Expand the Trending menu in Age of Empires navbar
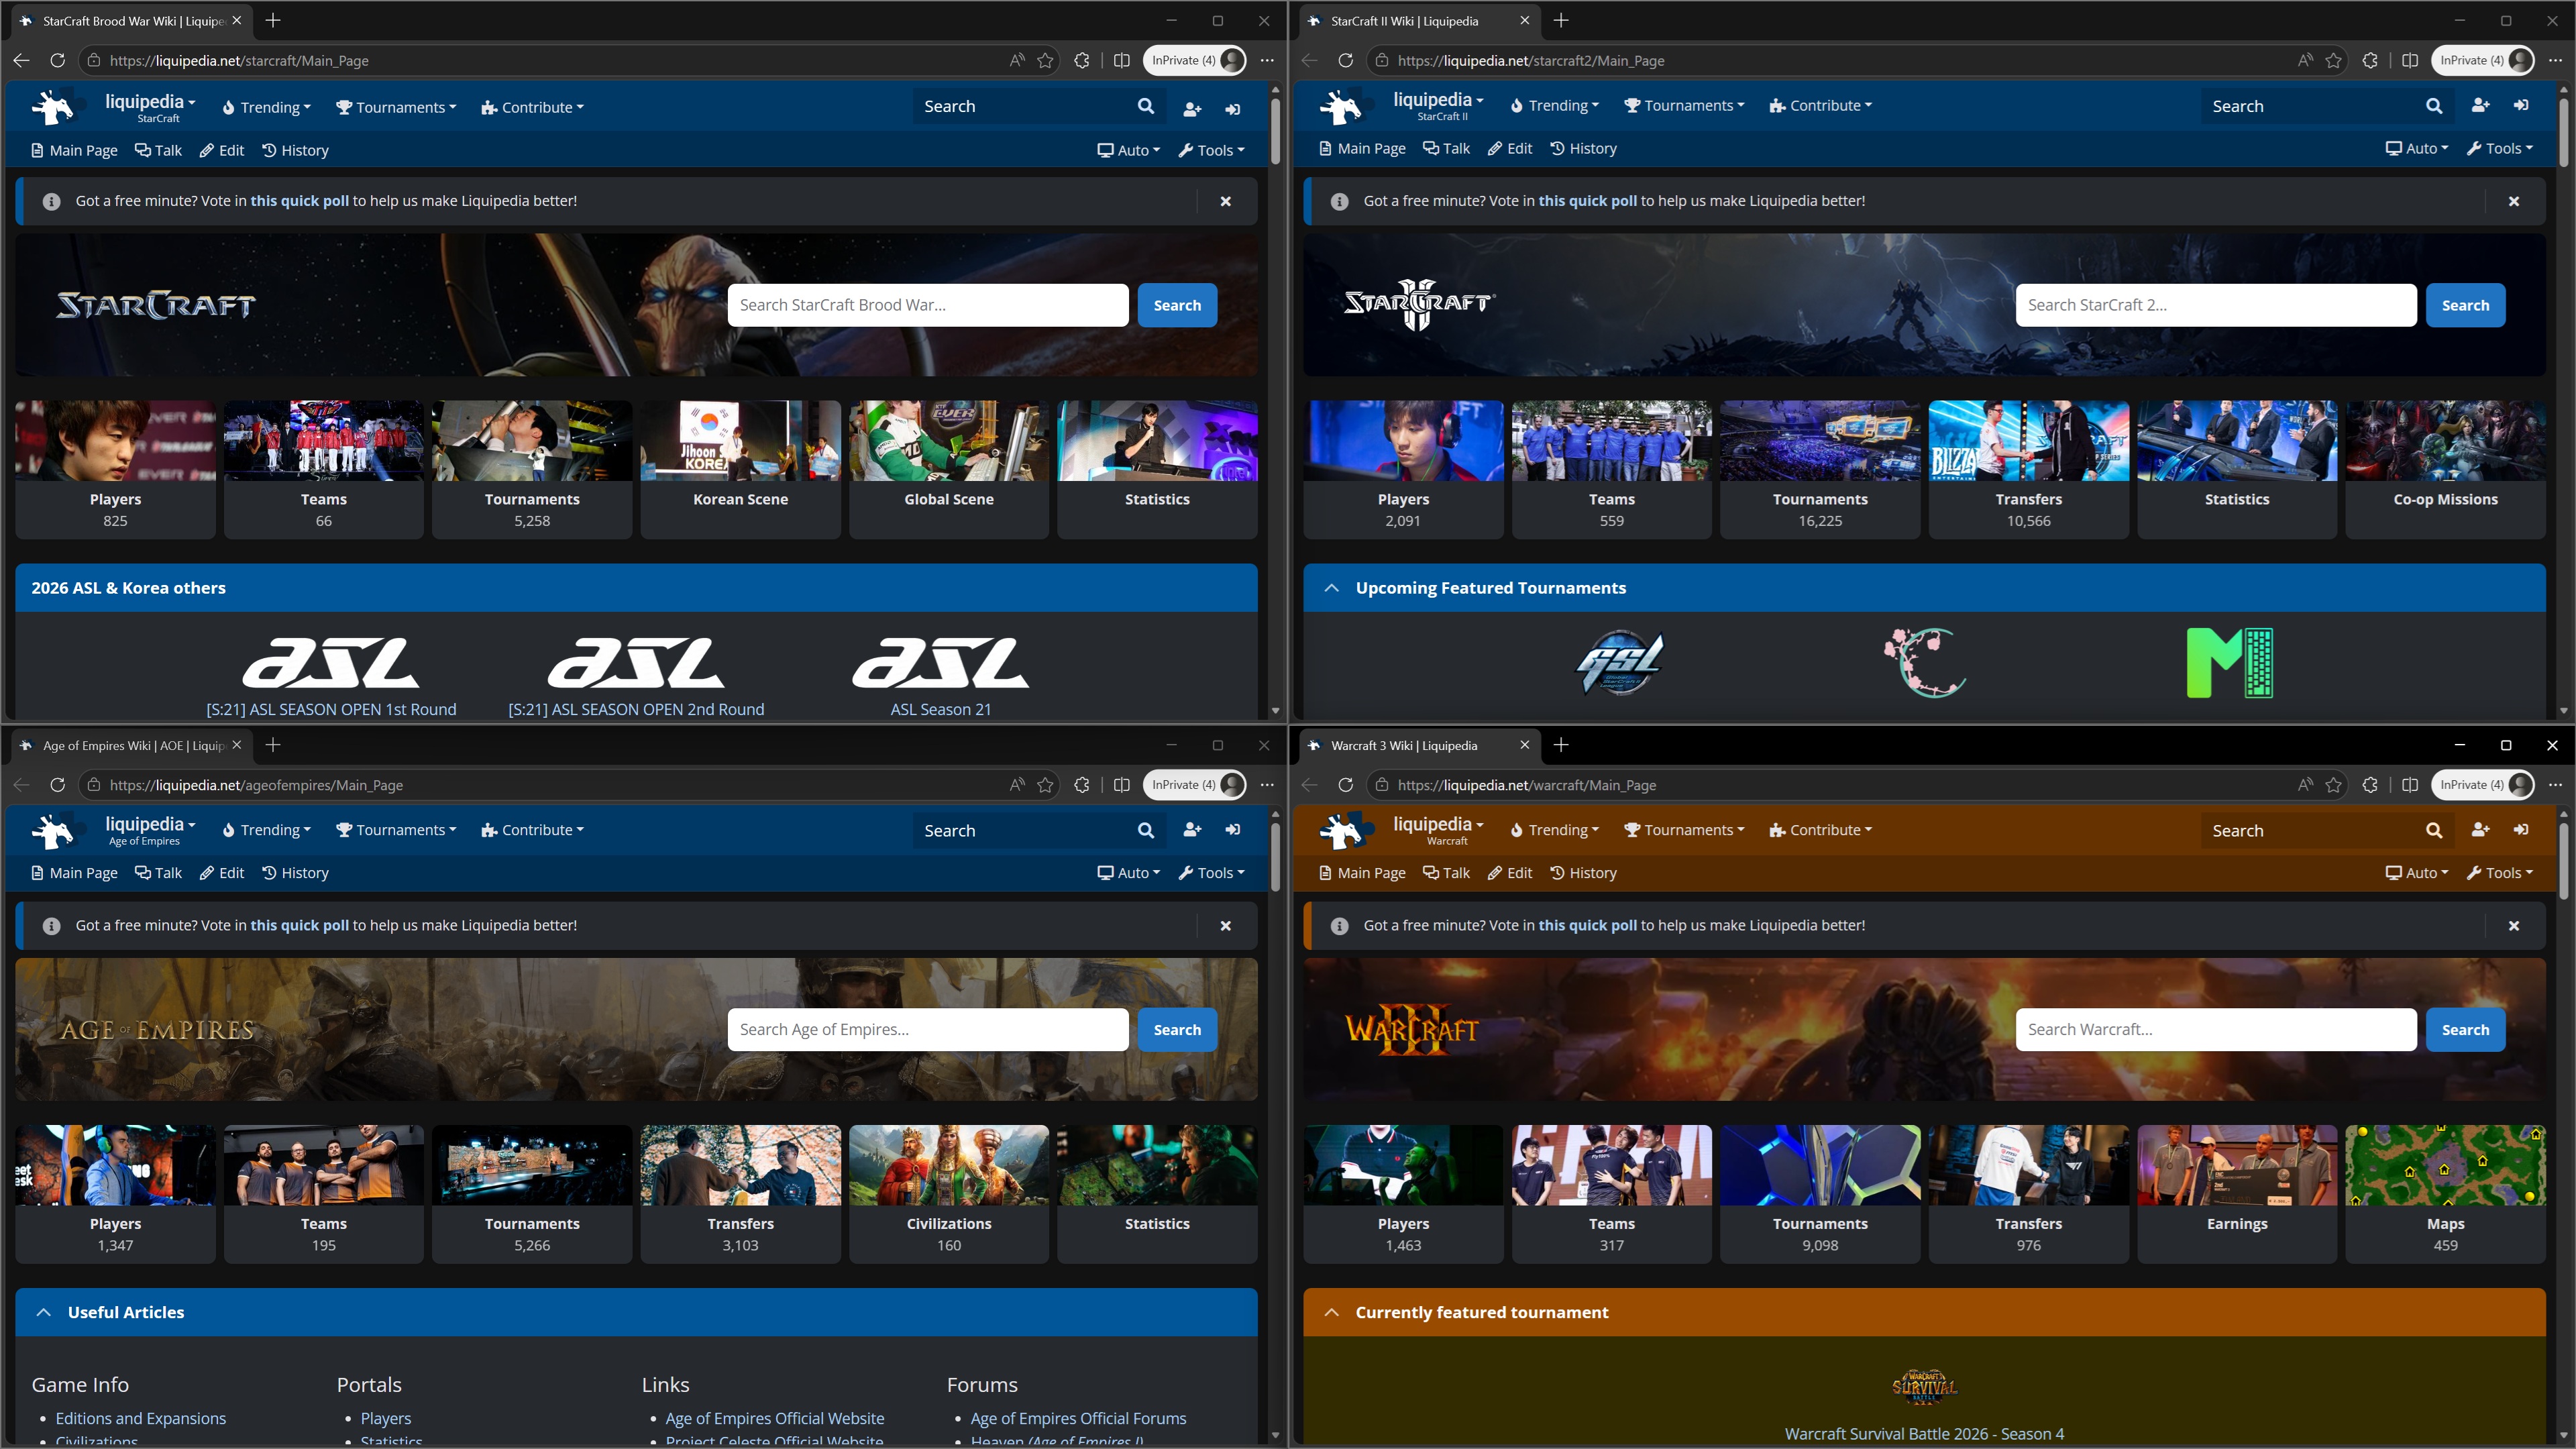The height and width of the screenshot is (1449, 2576). (x=266, y=830)
